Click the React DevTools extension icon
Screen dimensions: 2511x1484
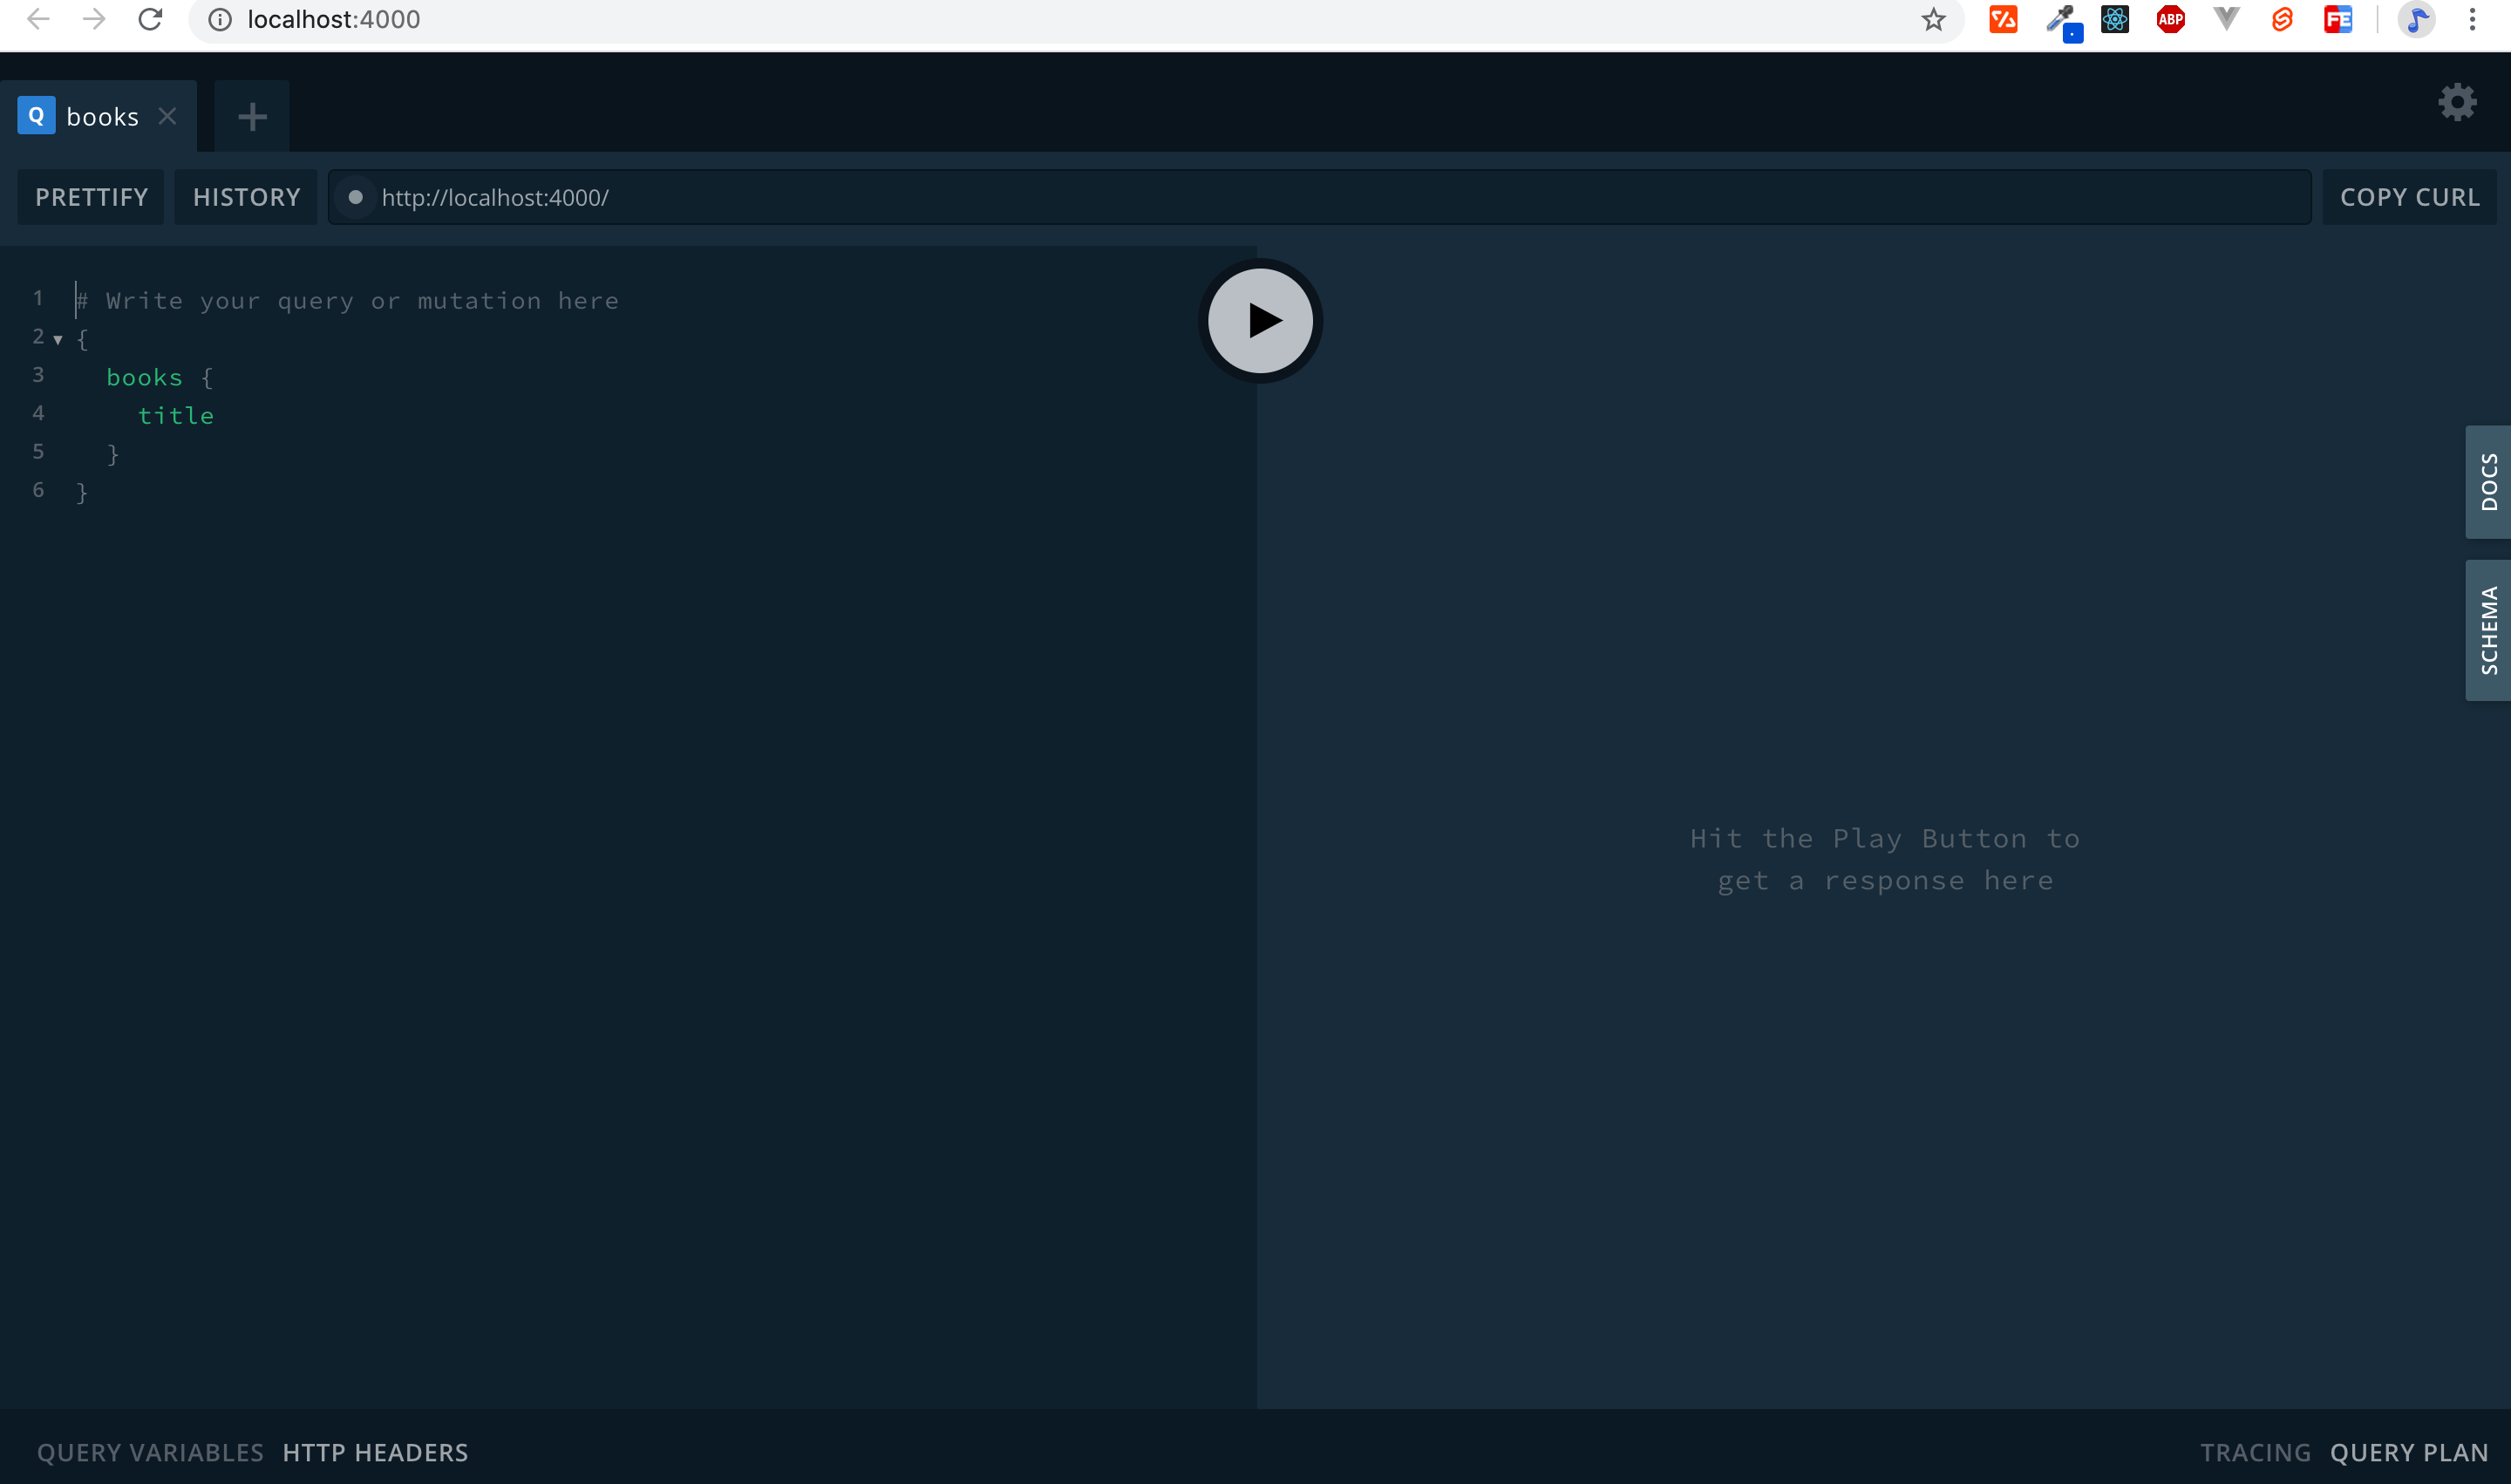[x=2114, y=19]
